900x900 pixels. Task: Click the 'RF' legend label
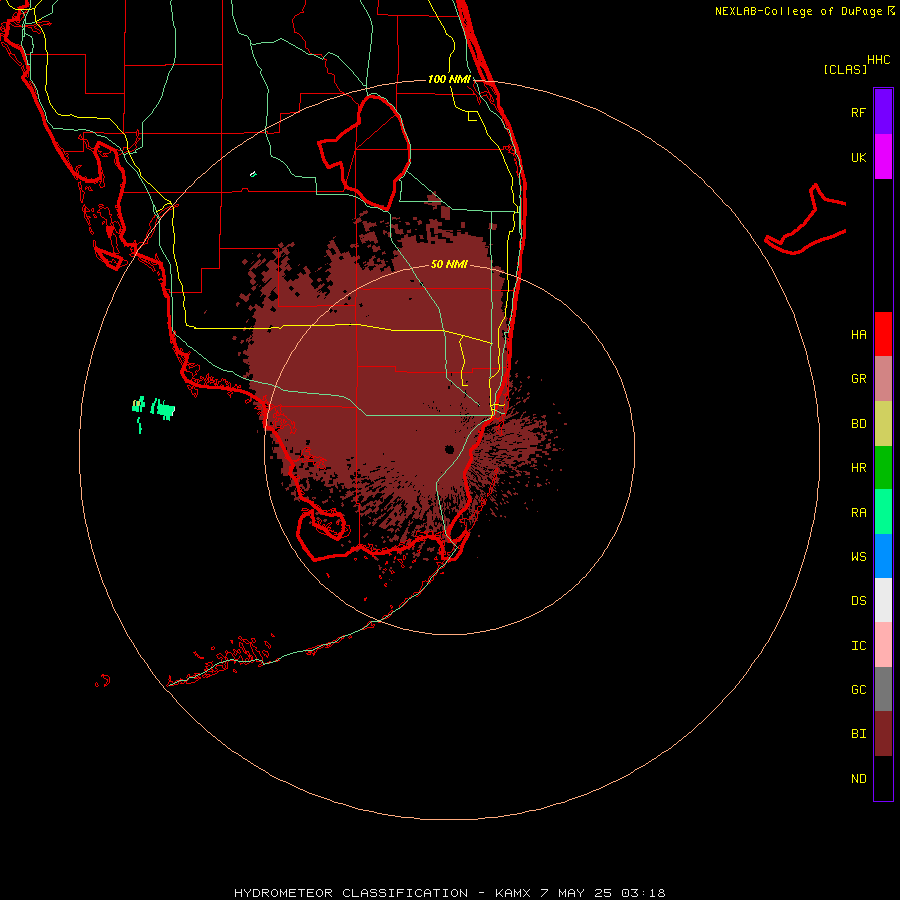[x=858, y=112]
